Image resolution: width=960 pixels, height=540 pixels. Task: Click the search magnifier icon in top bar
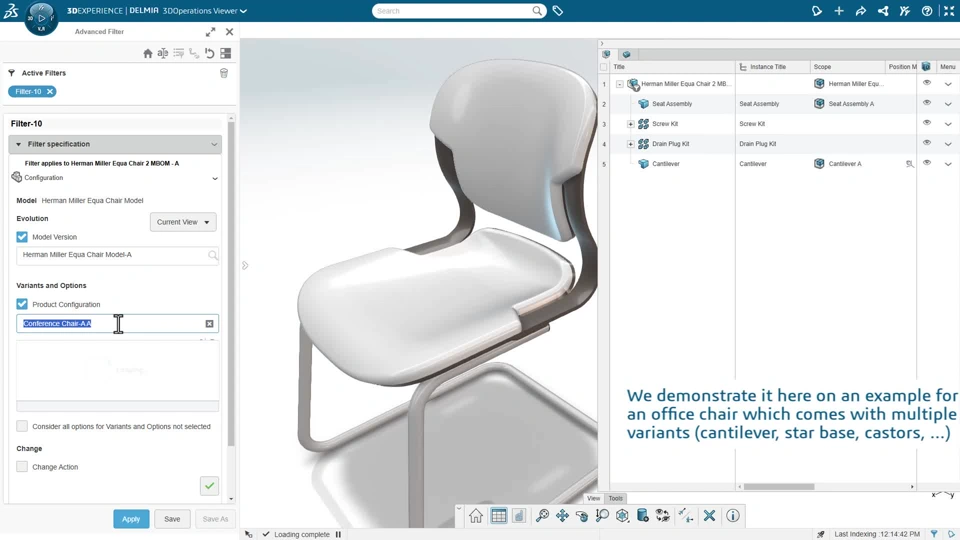click(537, 10)
